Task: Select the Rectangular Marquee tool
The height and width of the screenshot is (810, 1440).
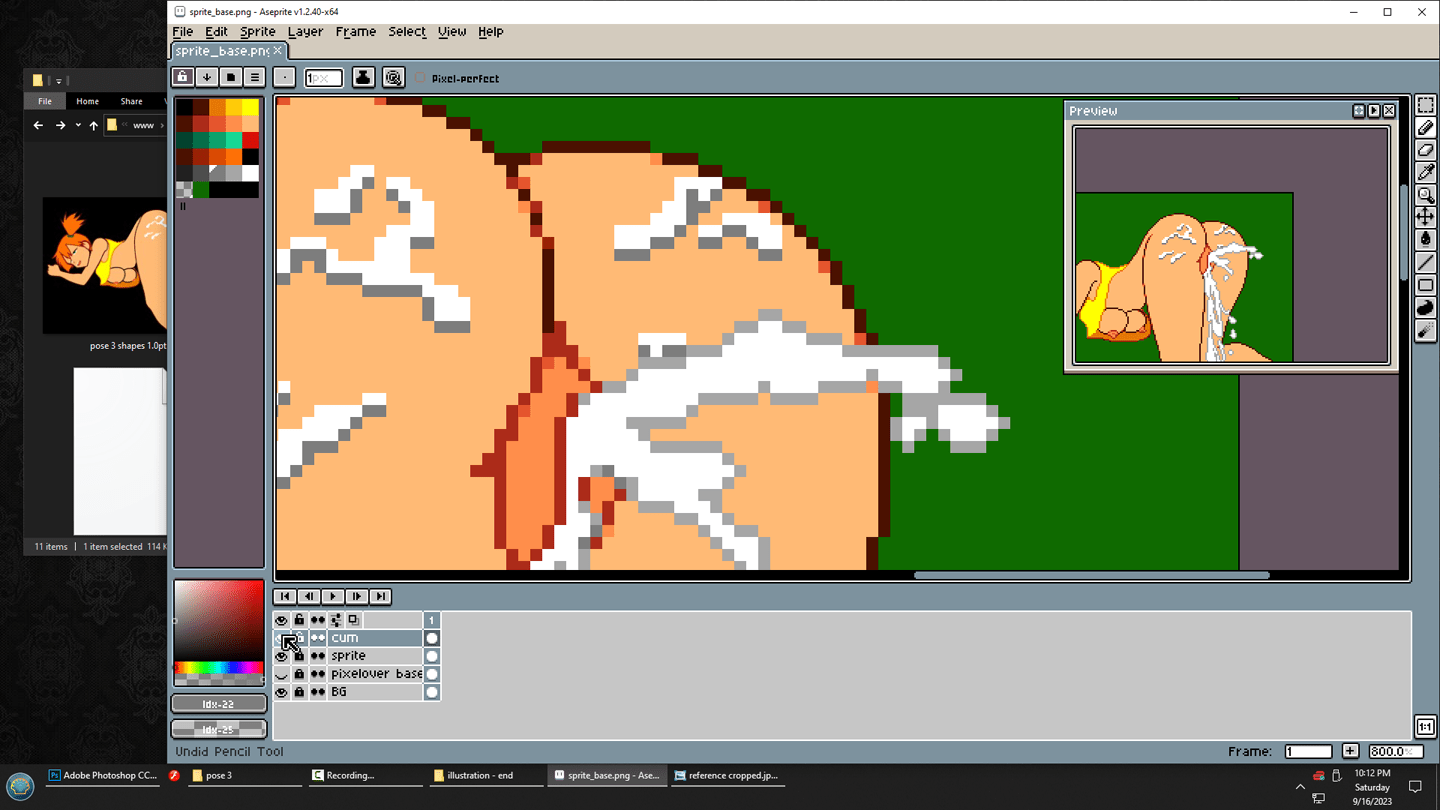Action: coord(1426,106)
